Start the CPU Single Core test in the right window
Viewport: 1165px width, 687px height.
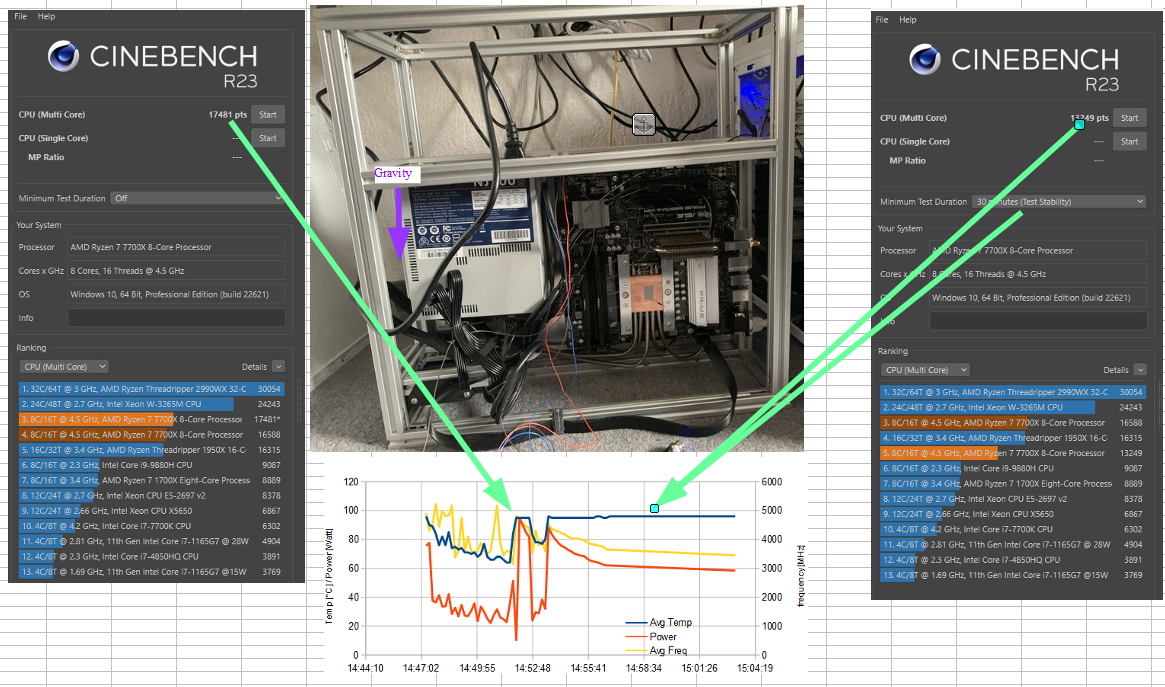click(x=1129, y=140)
